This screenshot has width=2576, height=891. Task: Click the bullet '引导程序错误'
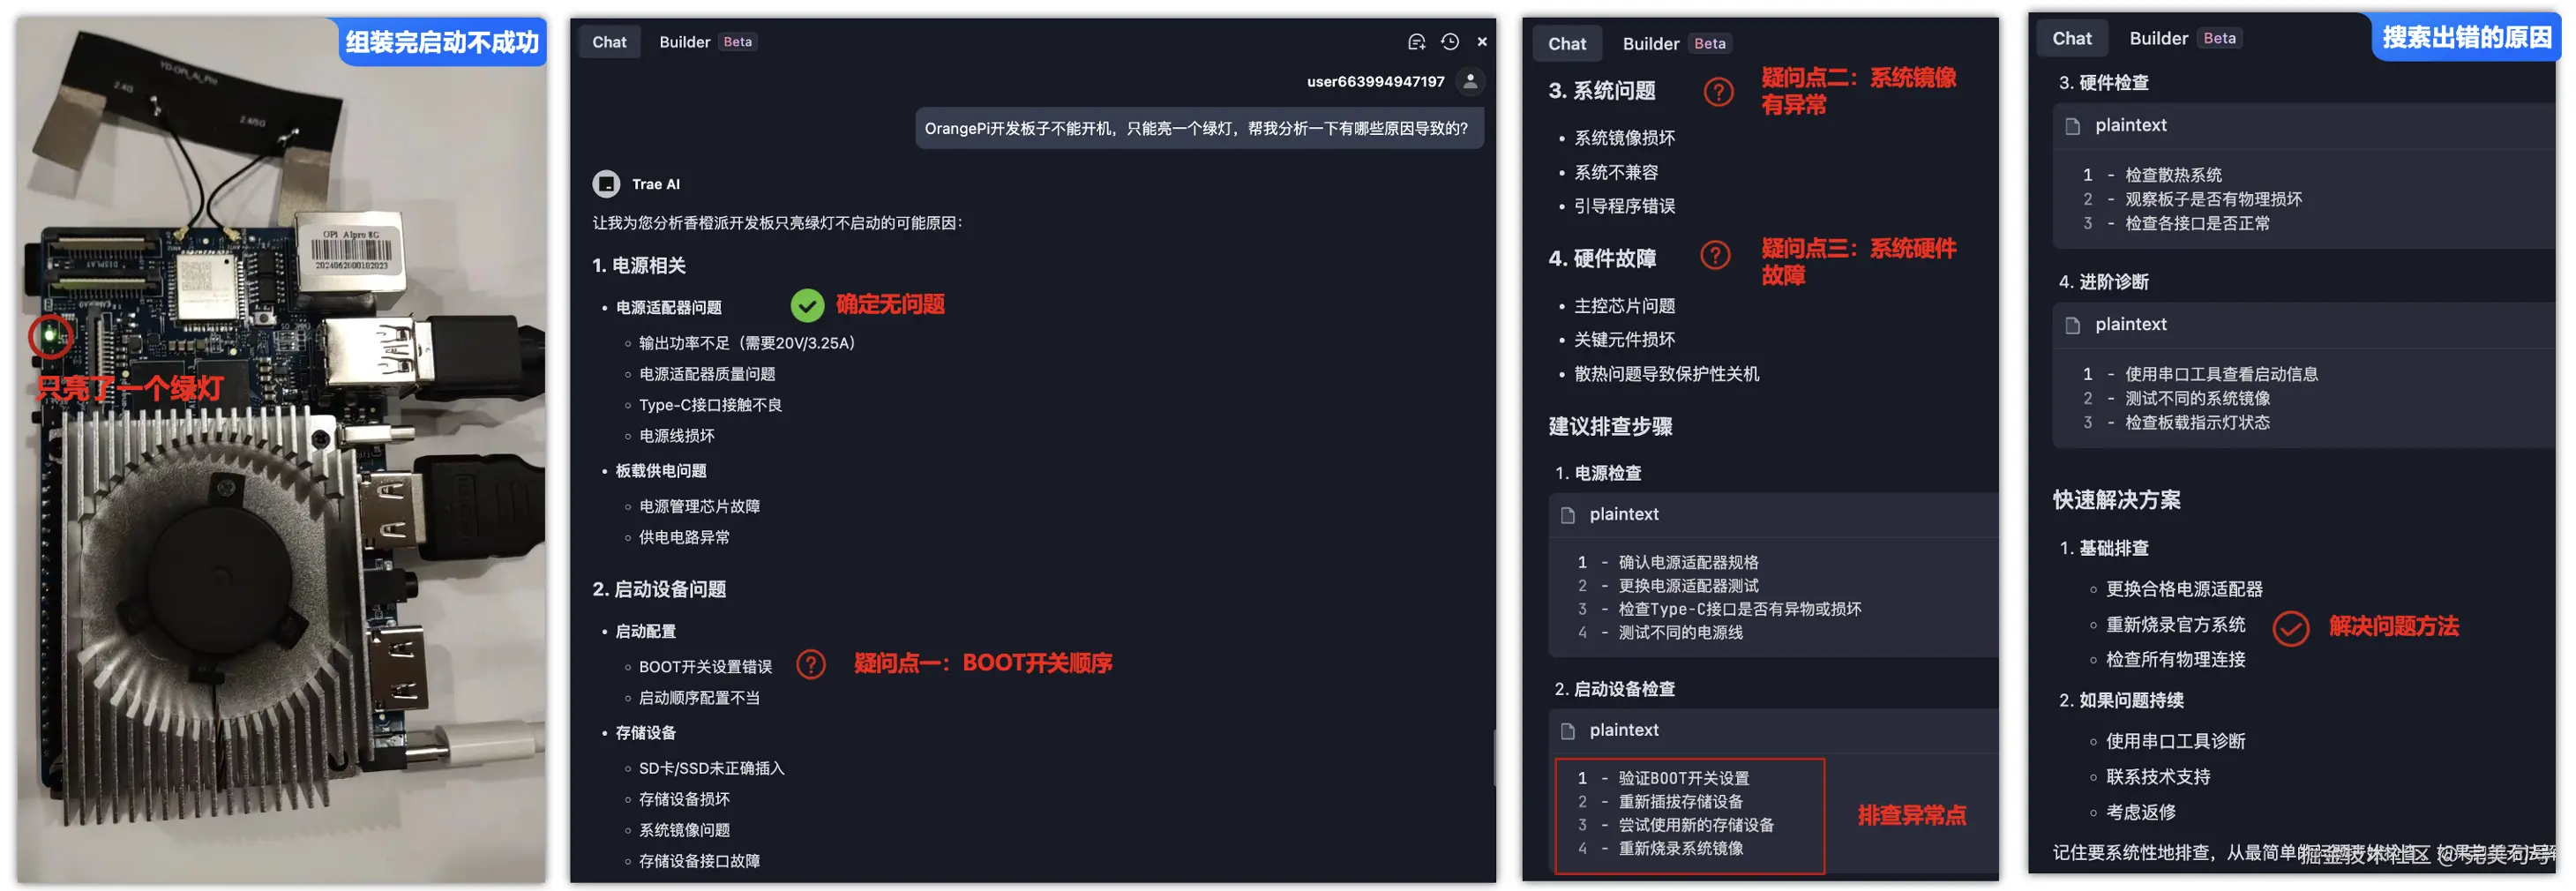[x=1624, y=206]
